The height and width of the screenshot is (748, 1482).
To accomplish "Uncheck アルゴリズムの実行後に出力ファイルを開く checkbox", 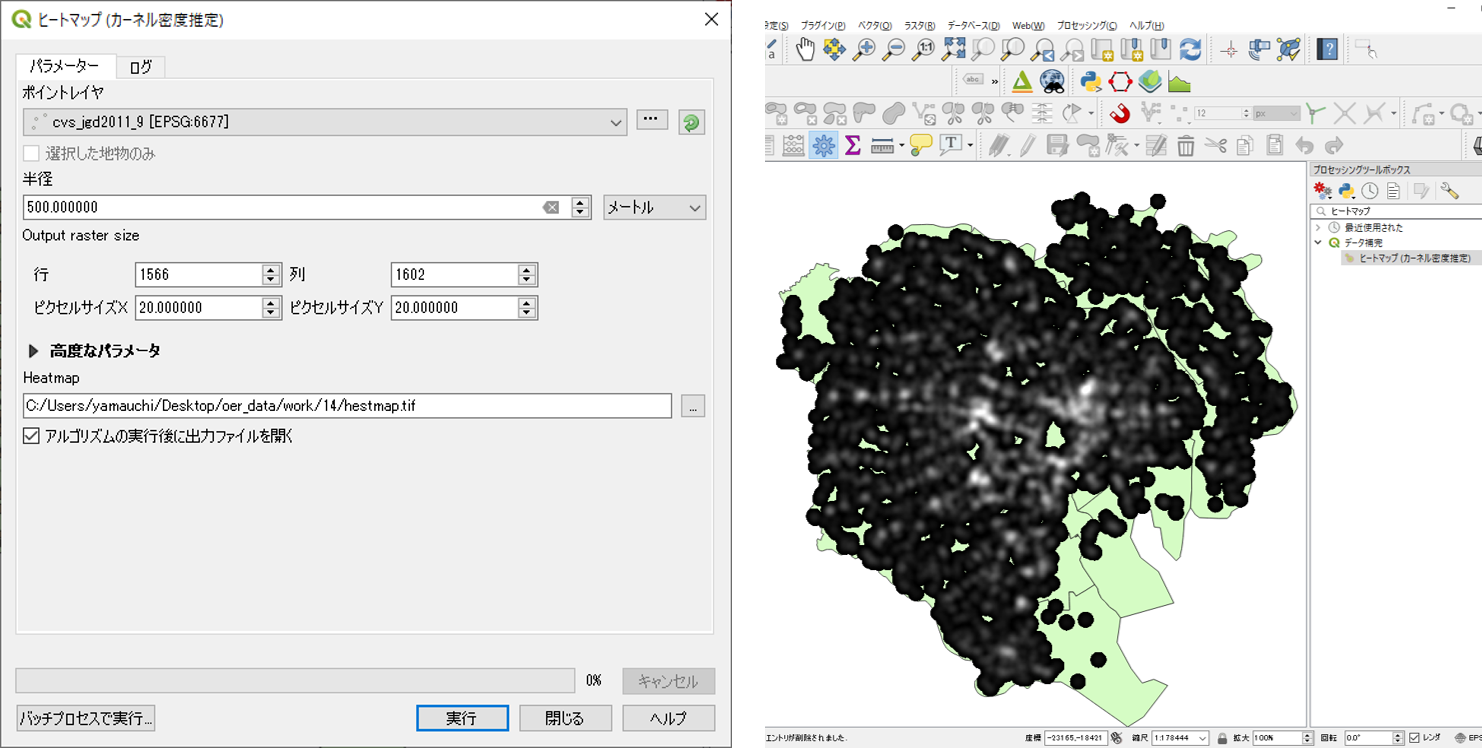I will click(x=31, y=436).
